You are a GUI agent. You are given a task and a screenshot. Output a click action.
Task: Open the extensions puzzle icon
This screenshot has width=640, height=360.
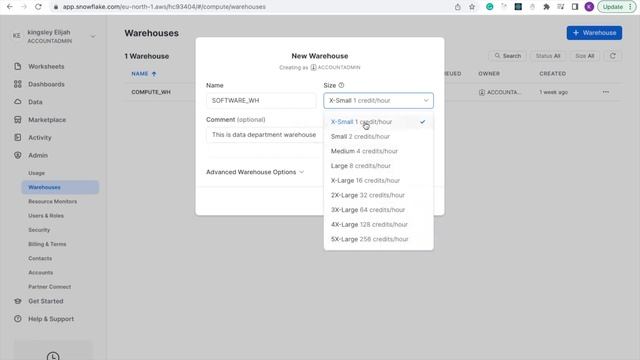546,7
